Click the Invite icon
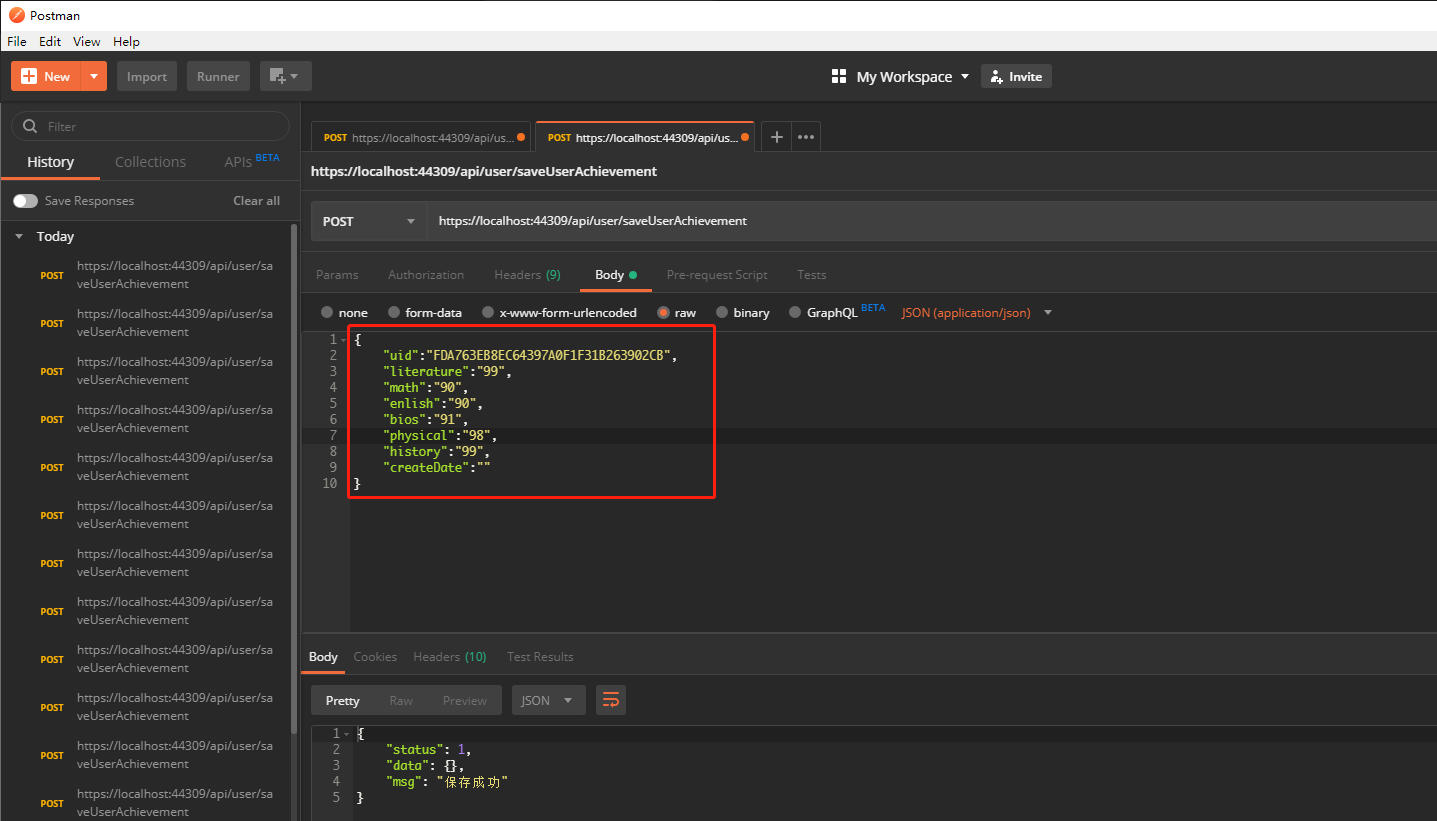1437x821 pixels. click(997, 76)
